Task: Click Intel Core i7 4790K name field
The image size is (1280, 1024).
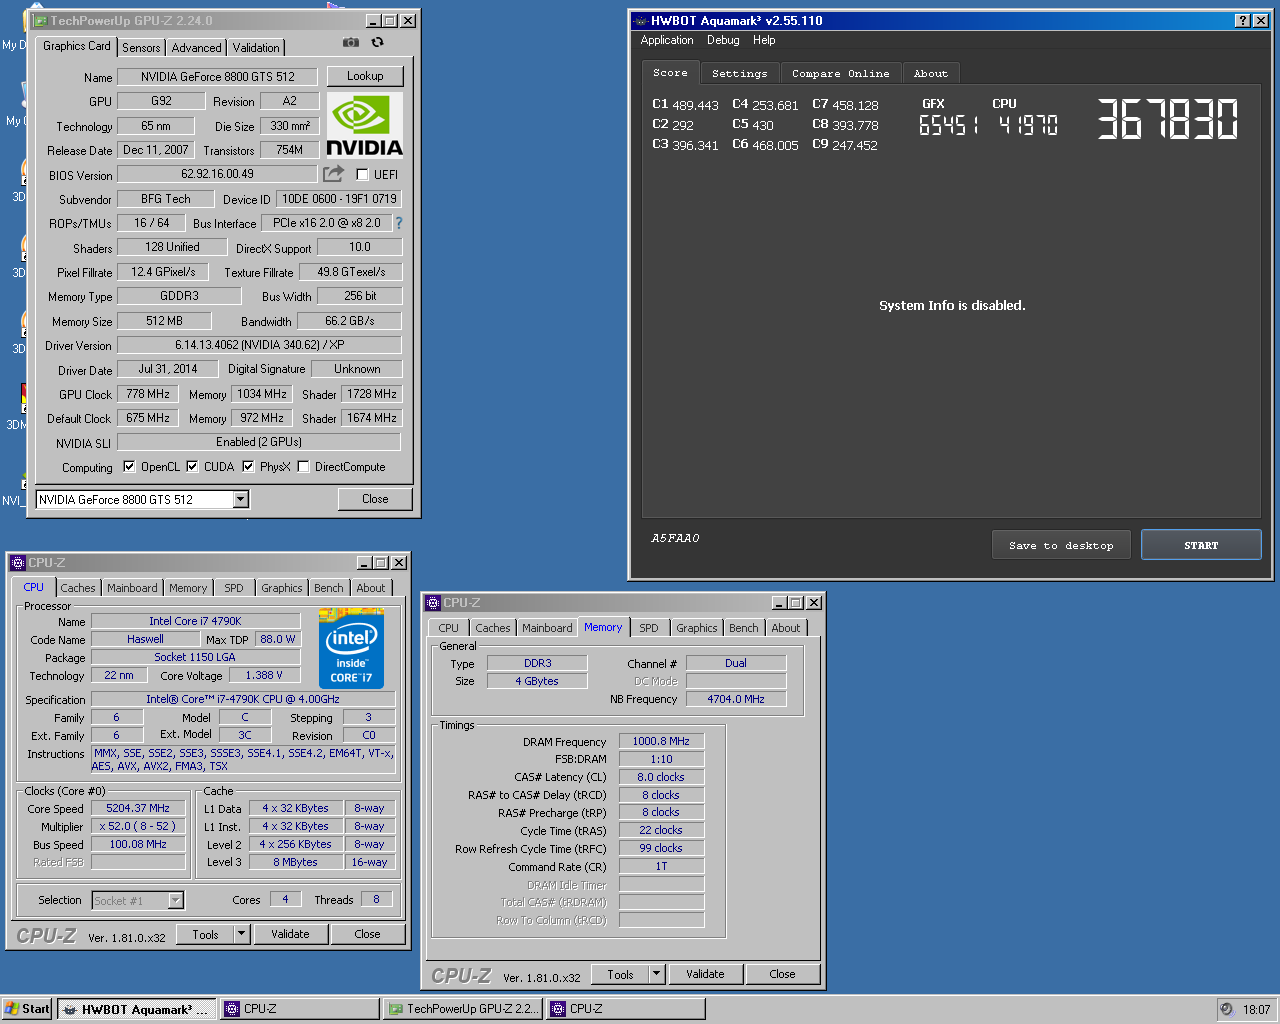Action: [195, 621]
